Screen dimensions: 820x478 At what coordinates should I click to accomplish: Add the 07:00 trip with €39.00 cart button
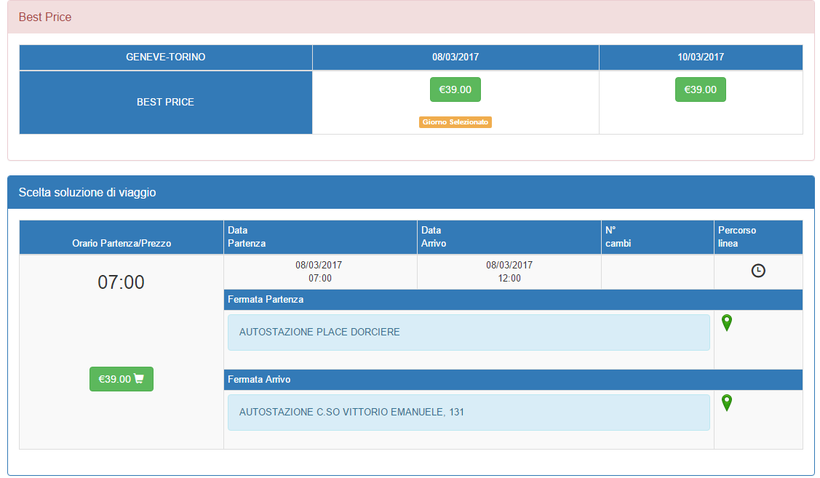tap(121, 379)
